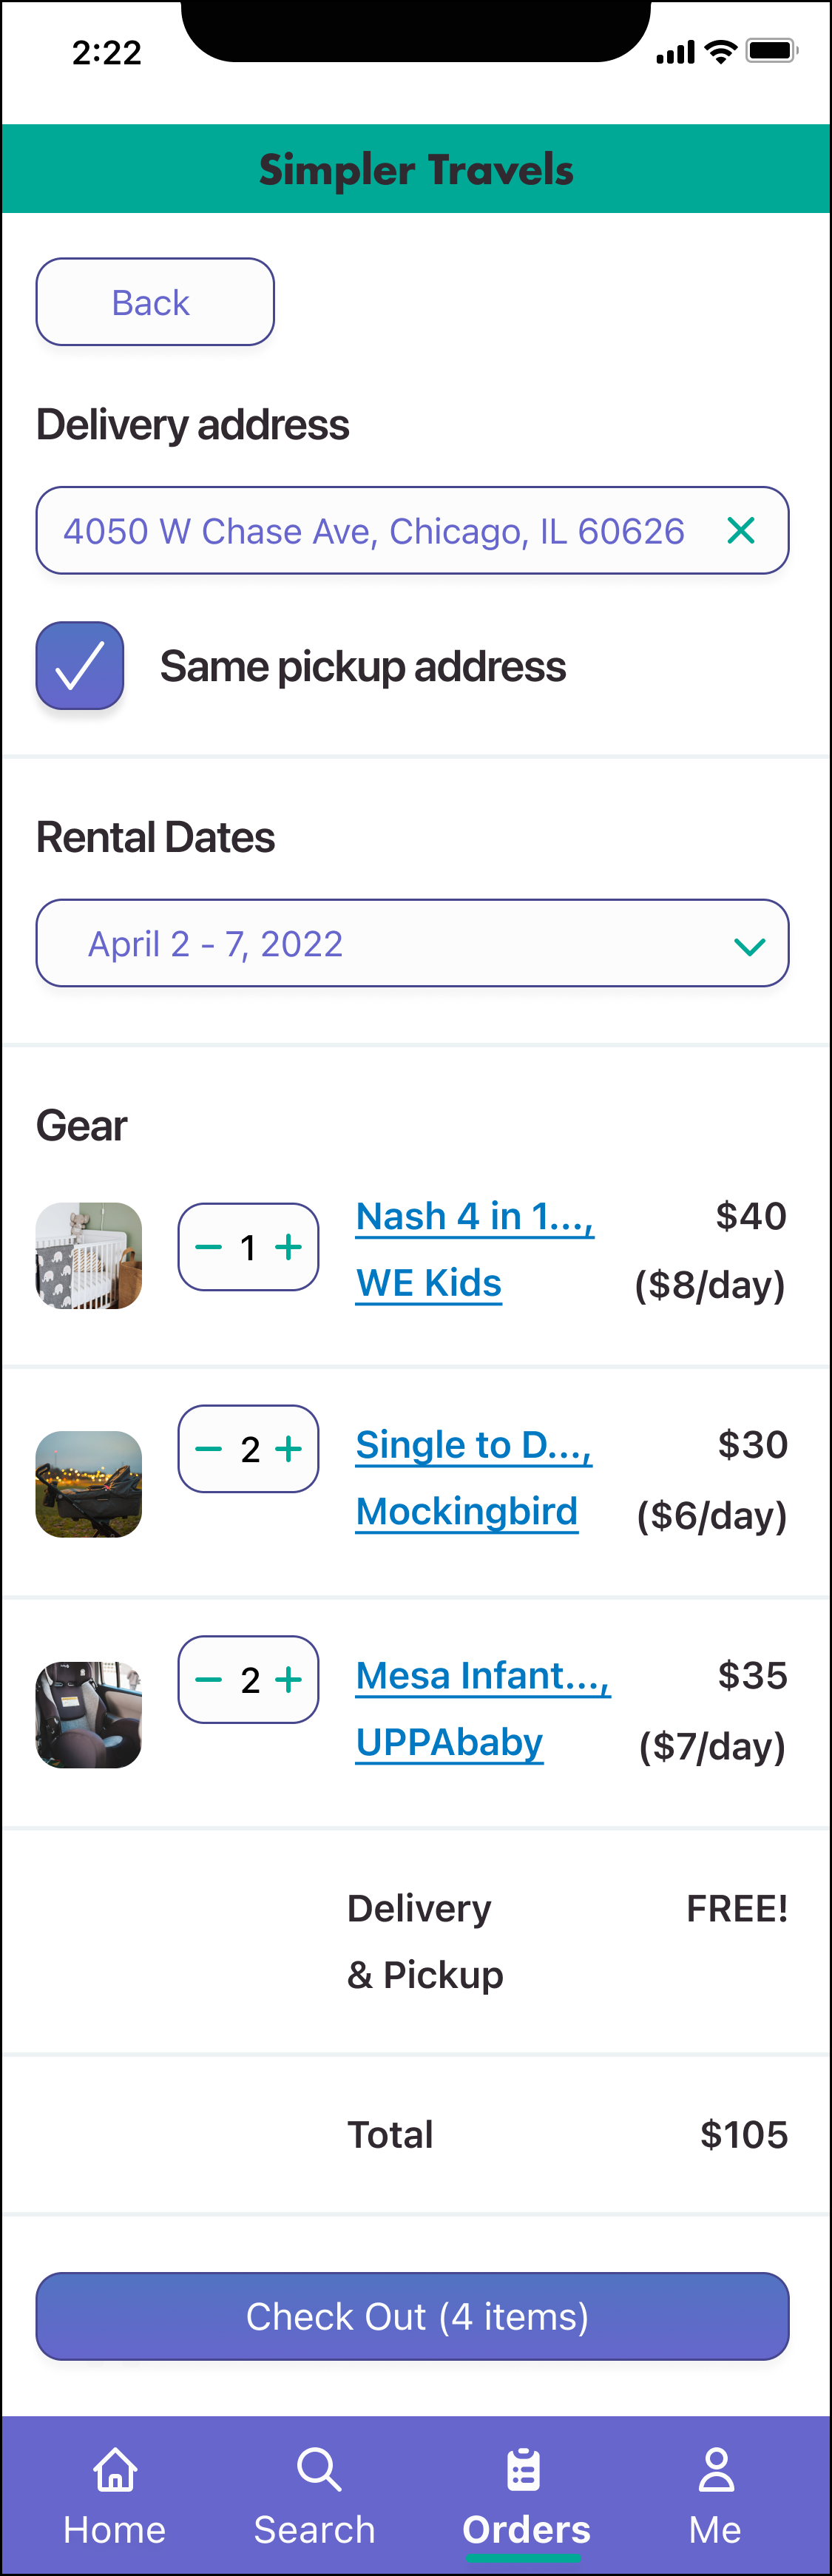
Task: Tap plus for Mockingbird stroller quantity
Action: [x=289, y=1448]
